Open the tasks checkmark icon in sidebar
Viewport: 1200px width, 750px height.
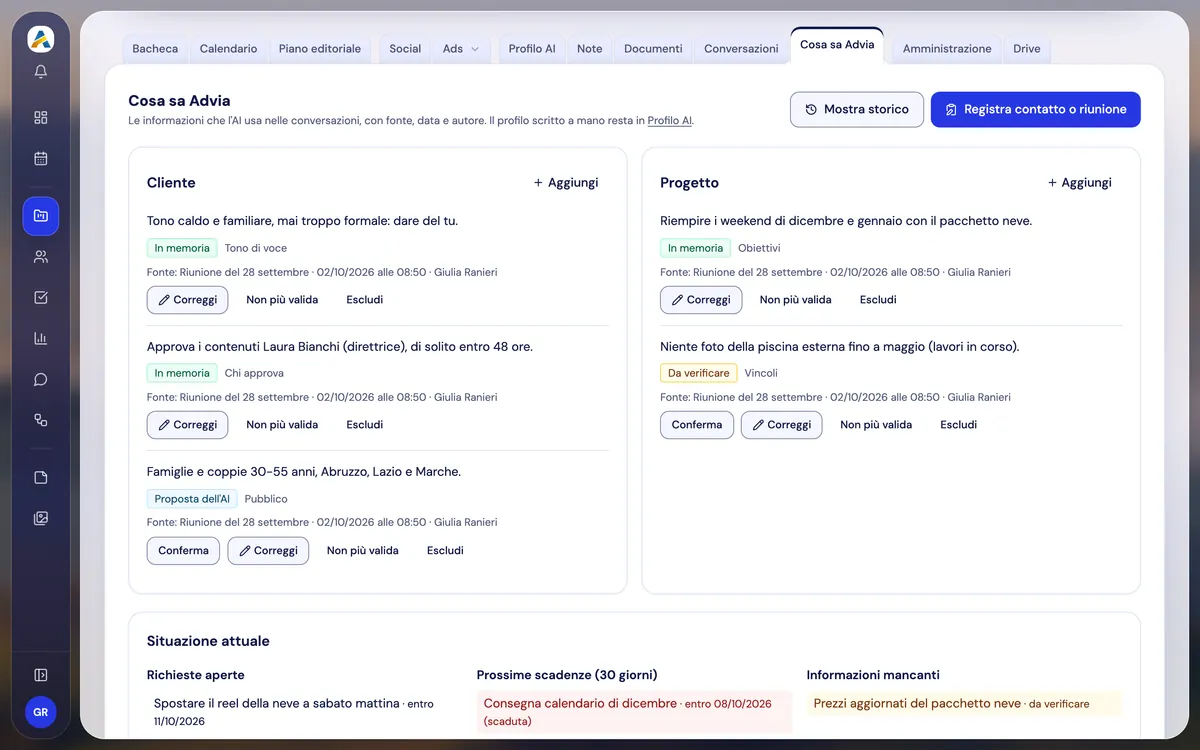coord(41,297)
